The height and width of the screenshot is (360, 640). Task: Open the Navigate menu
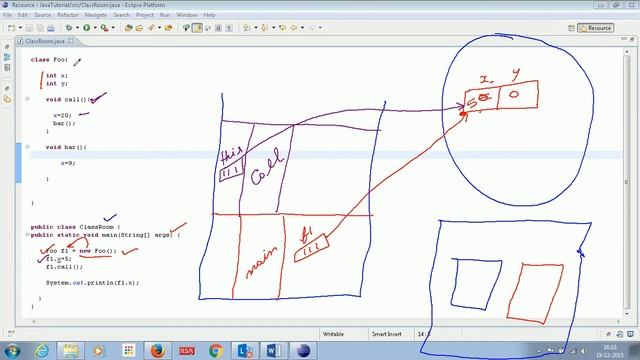[96, 15]
